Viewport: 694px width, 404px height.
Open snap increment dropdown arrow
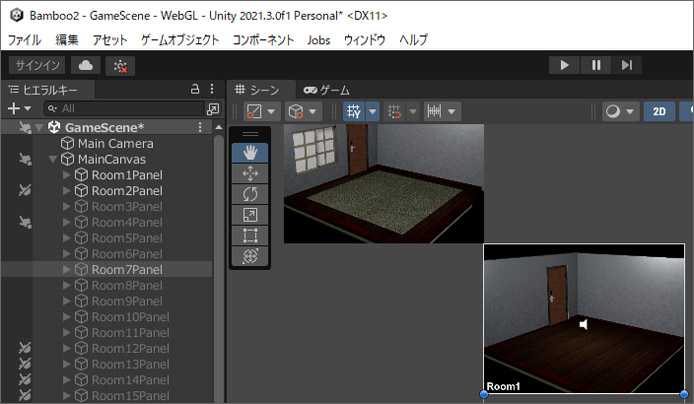(x=452, y=112)
